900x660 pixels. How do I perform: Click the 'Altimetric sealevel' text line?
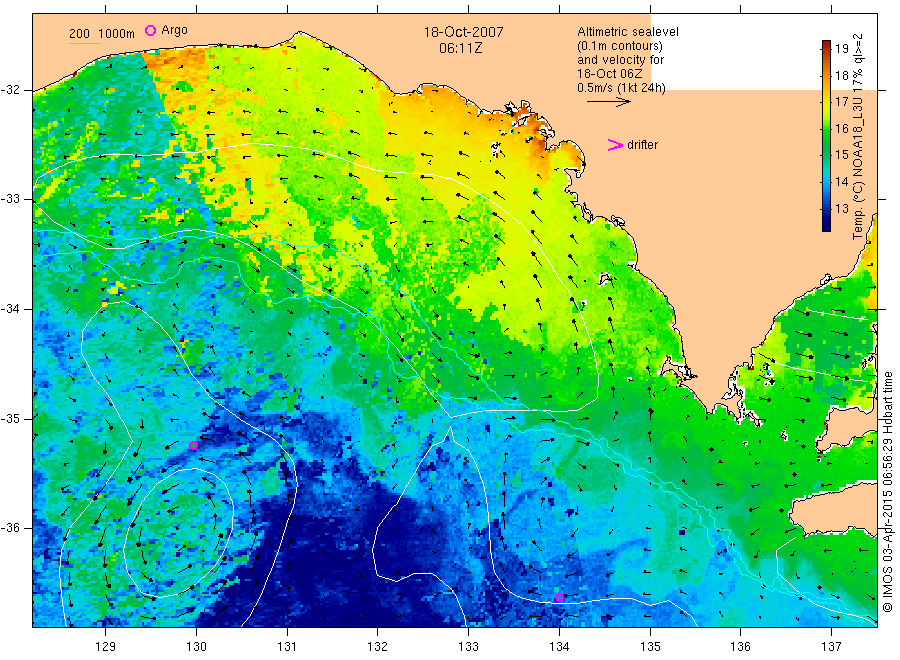coord(628,32)
